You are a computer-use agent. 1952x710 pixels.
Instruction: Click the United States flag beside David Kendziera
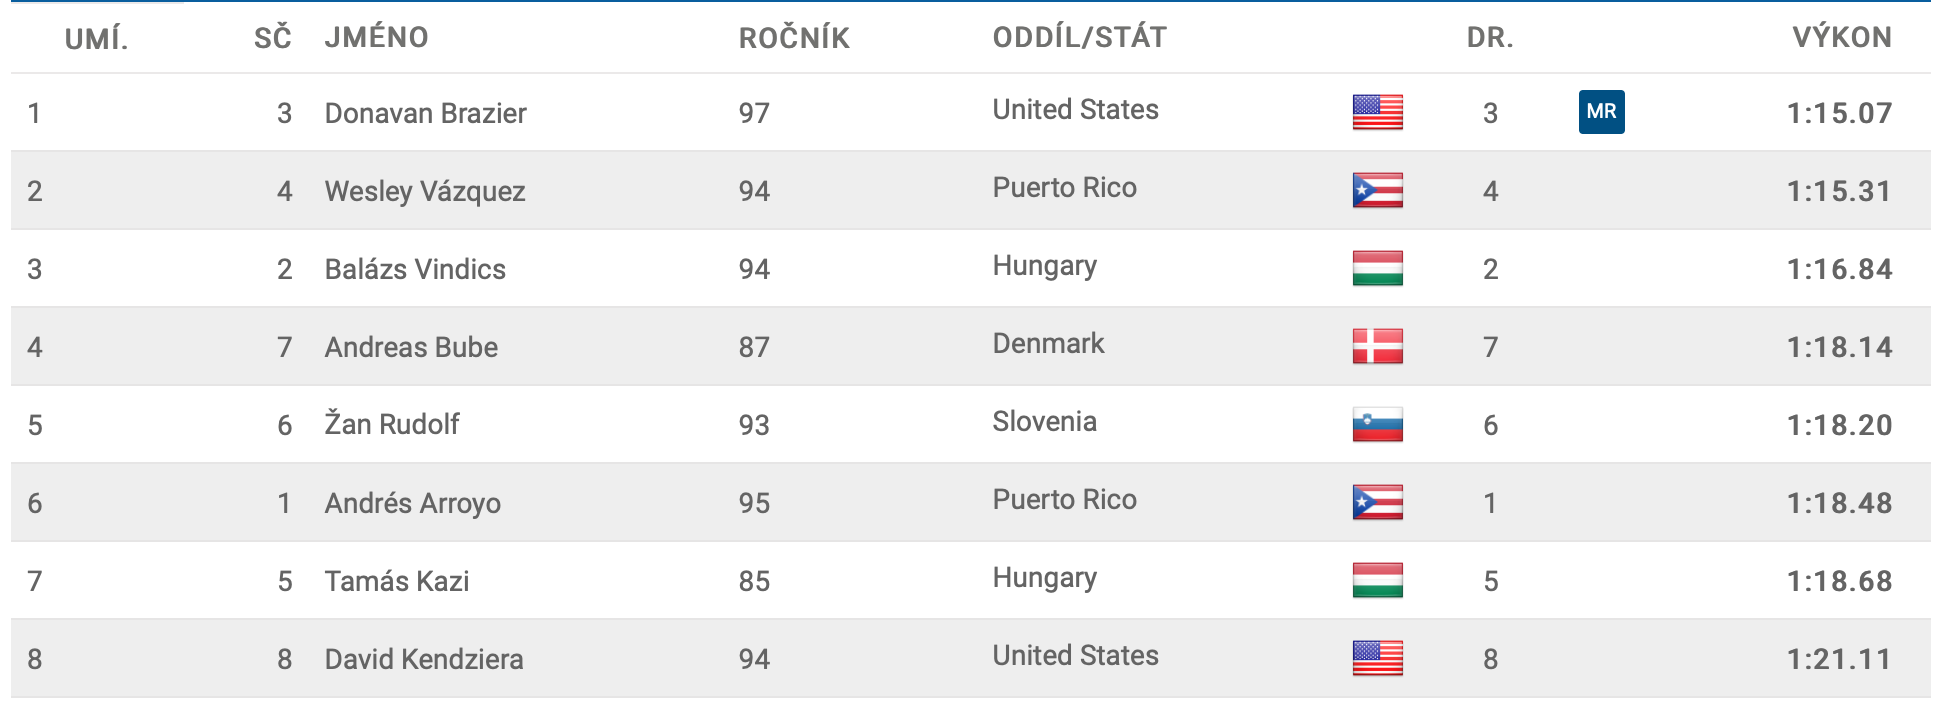pyautogui.click(x=1377, y=658)
